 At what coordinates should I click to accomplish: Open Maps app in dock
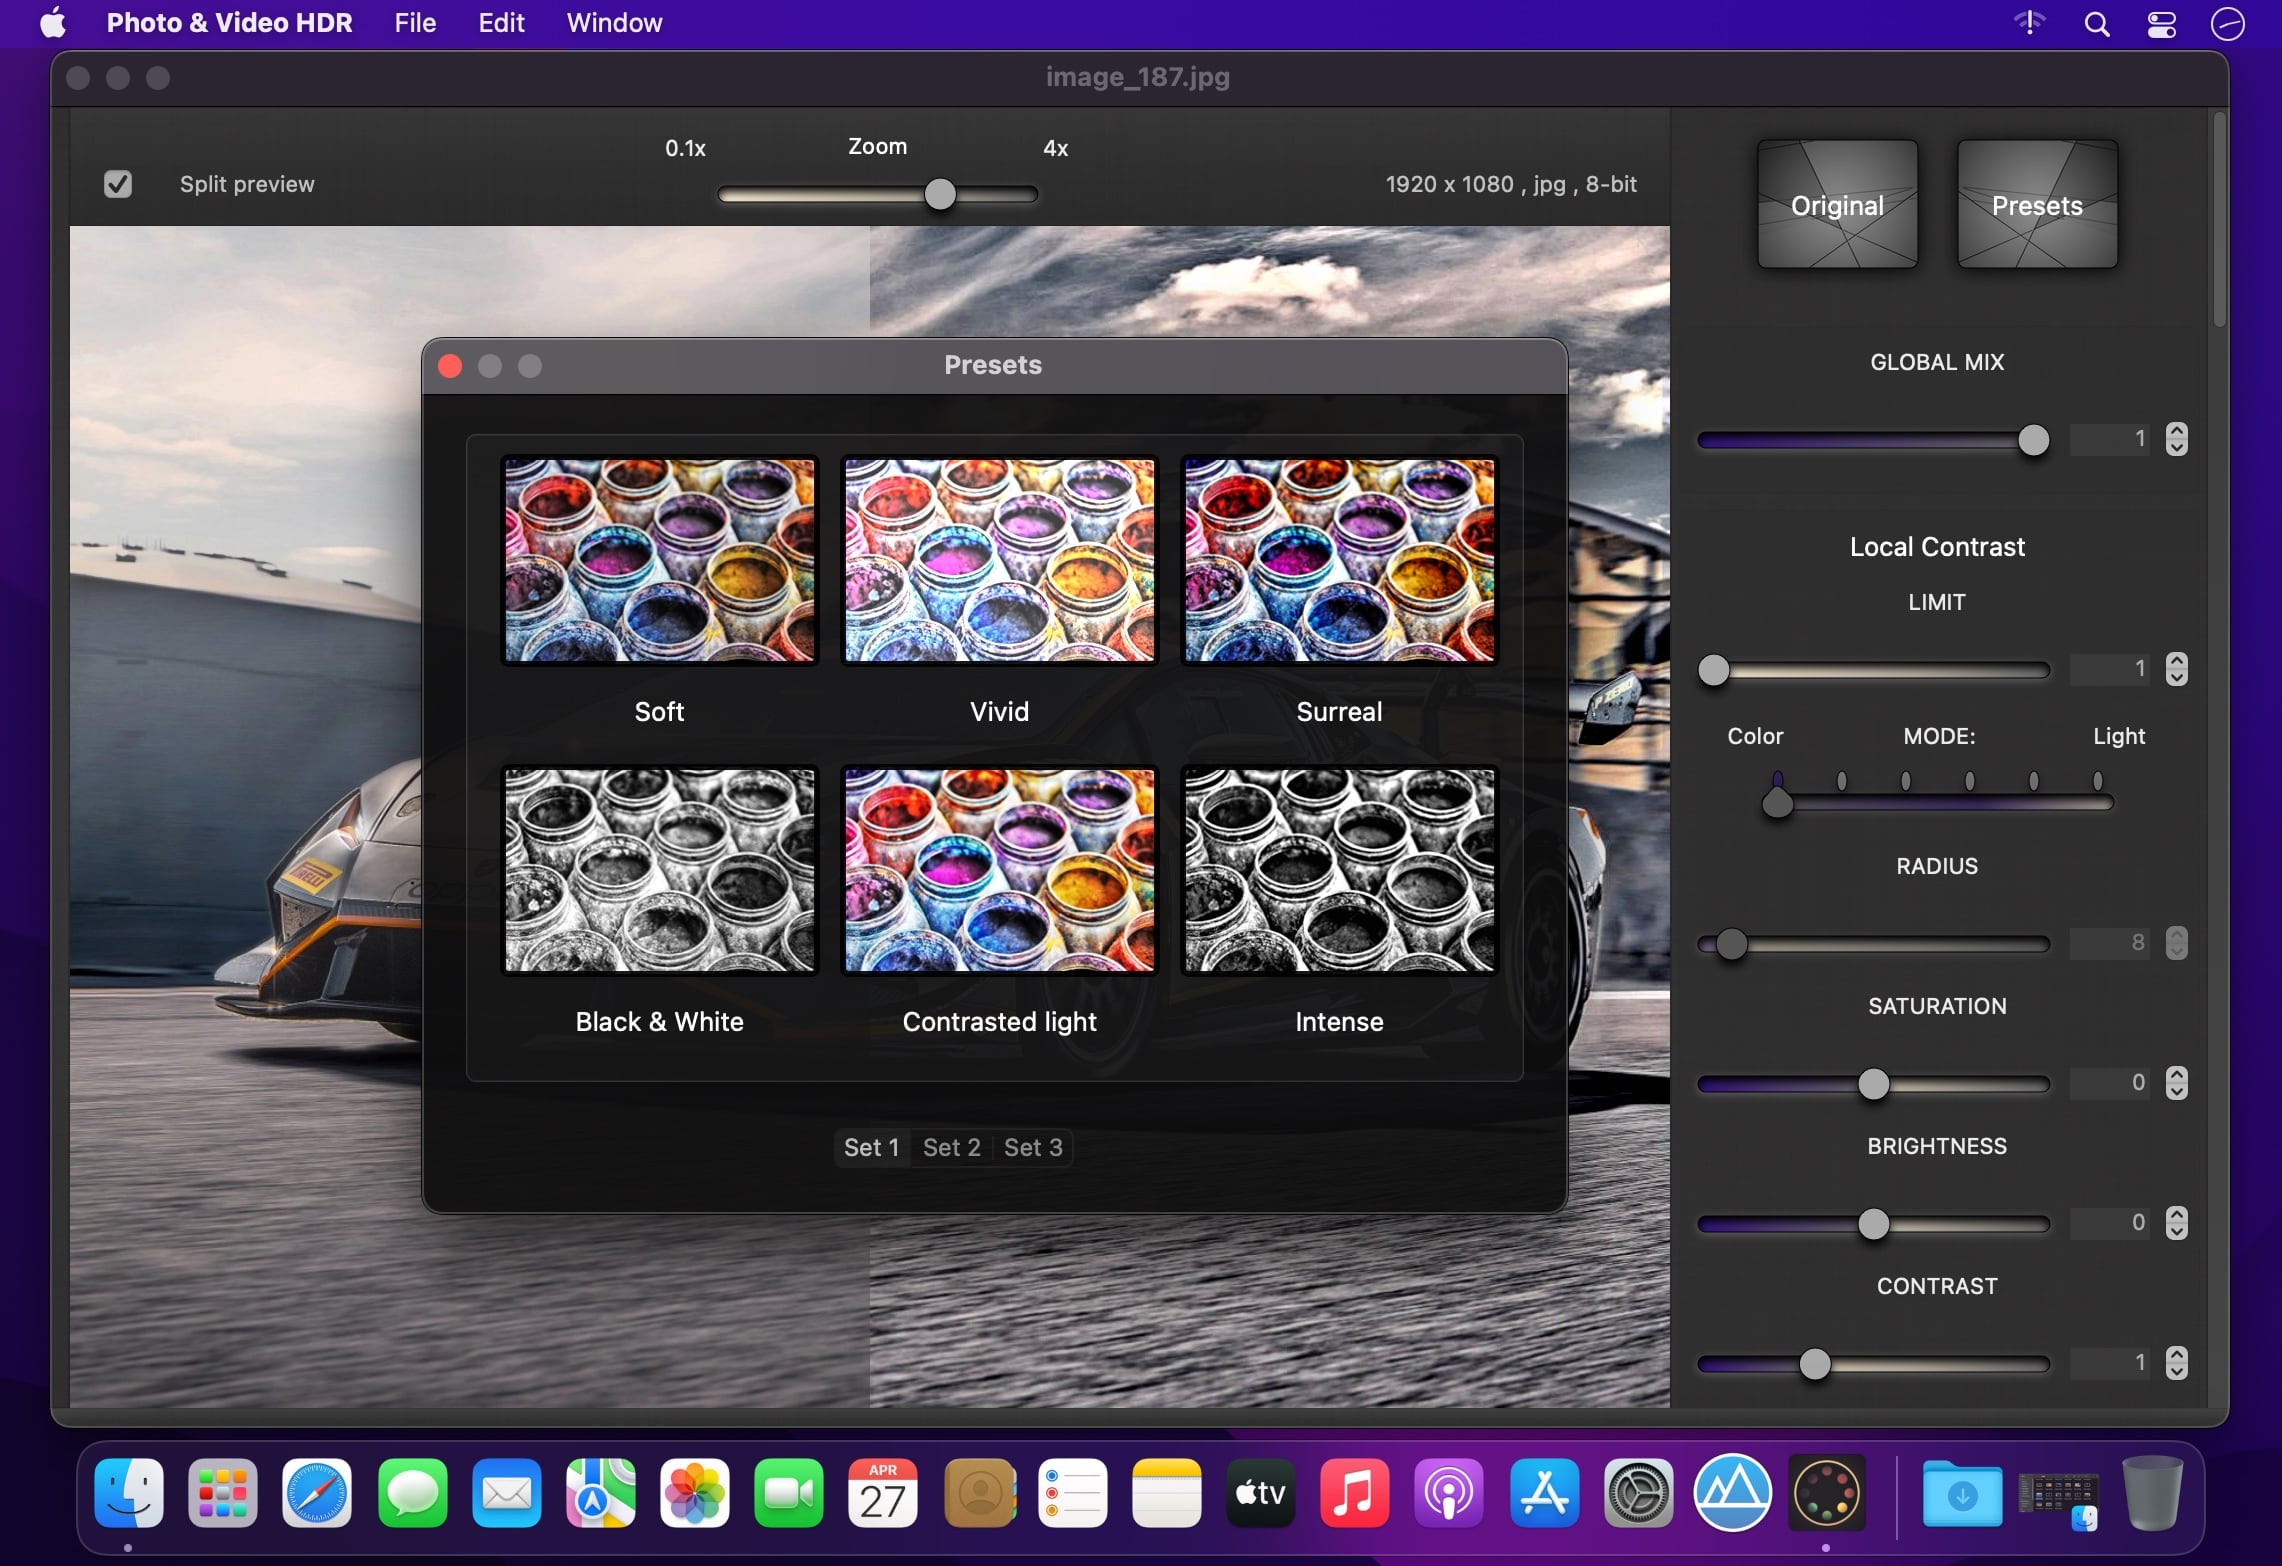(601, 1494)
